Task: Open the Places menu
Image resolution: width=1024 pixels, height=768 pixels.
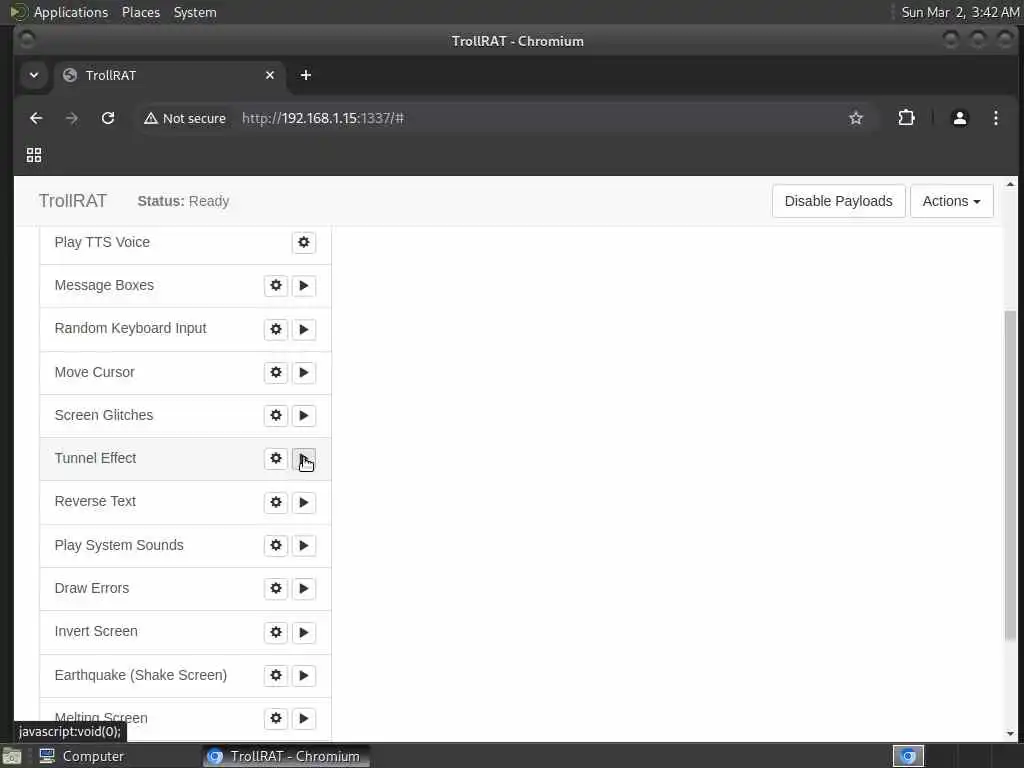Action: pos(141,12)
